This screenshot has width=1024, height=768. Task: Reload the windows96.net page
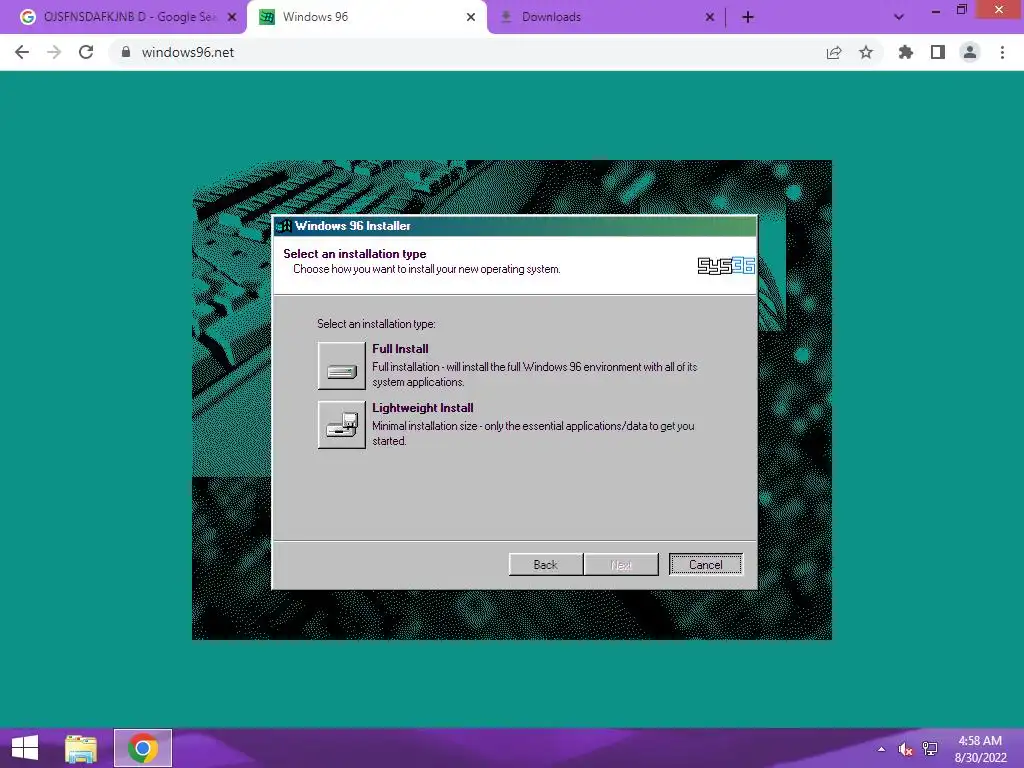click(86, 52)
